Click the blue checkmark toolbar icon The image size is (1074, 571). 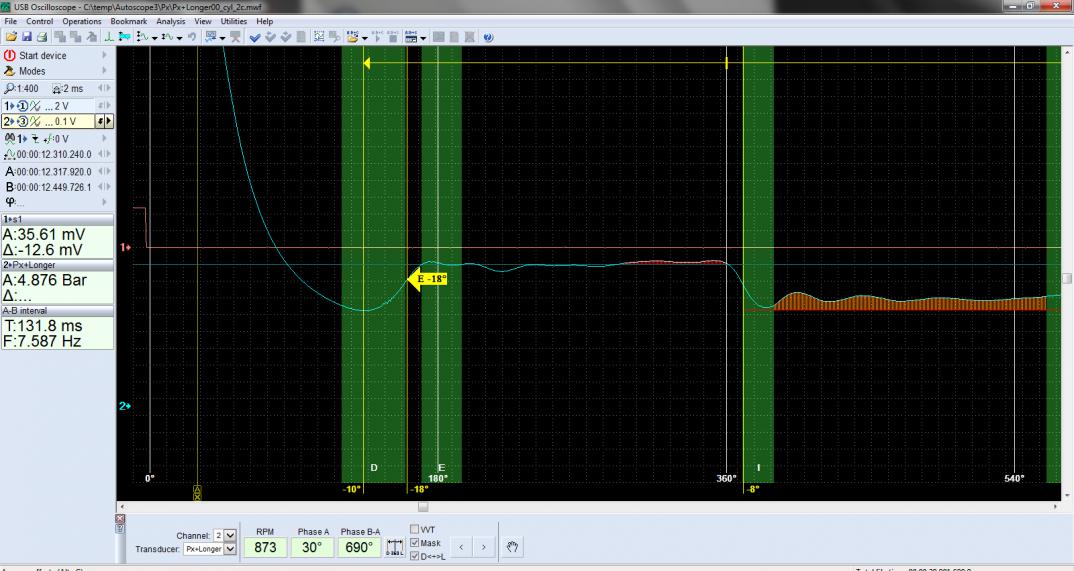[x=254, y=36]
